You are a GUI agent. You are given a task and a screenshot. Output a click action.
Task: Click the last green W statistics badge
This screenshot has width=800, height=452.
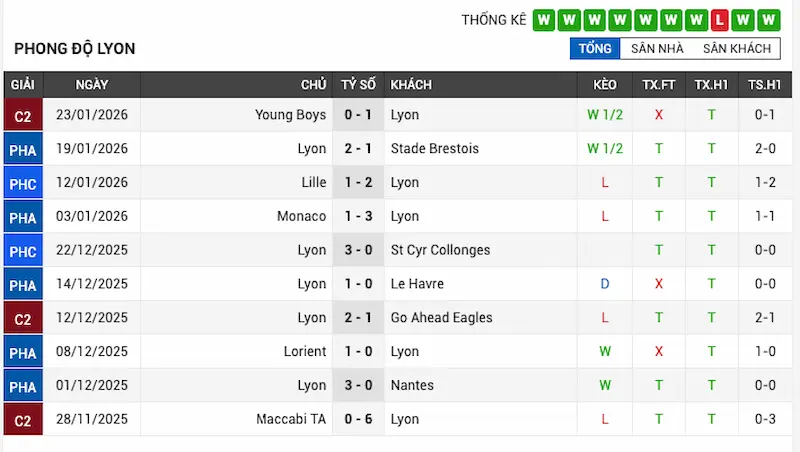[x=769, y=19]
